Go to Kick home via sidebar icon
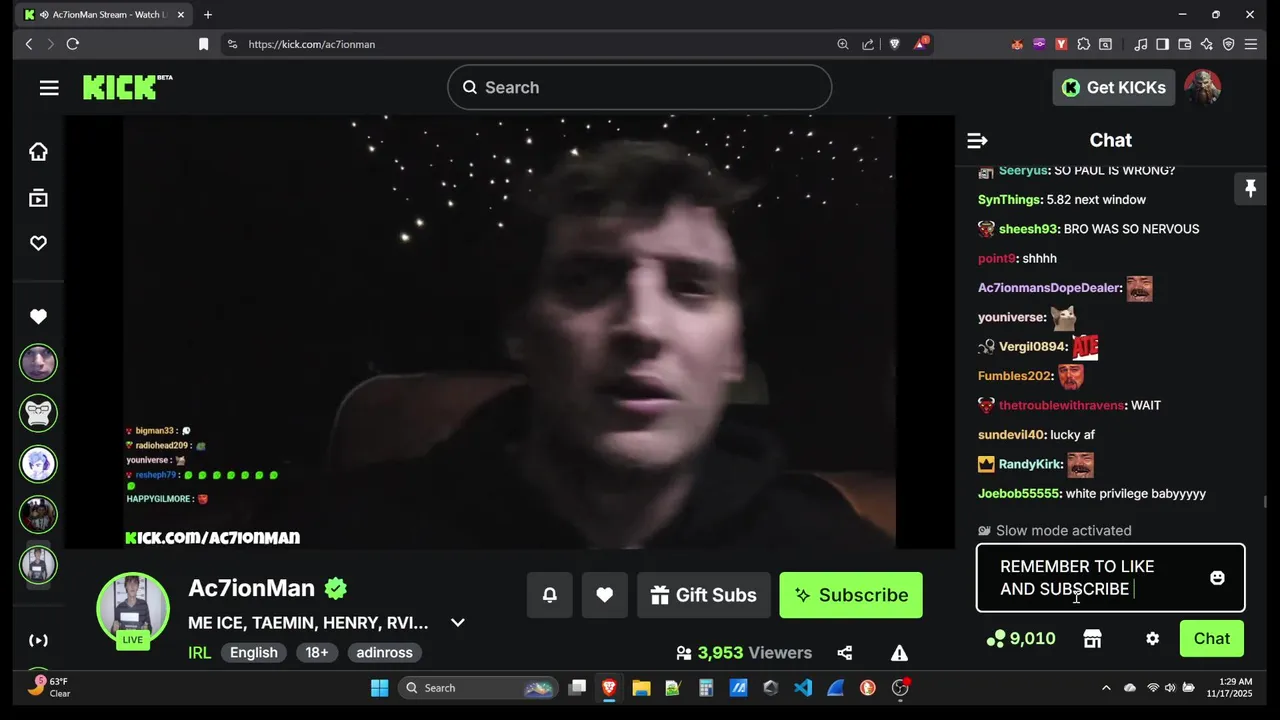 [38, 152]
